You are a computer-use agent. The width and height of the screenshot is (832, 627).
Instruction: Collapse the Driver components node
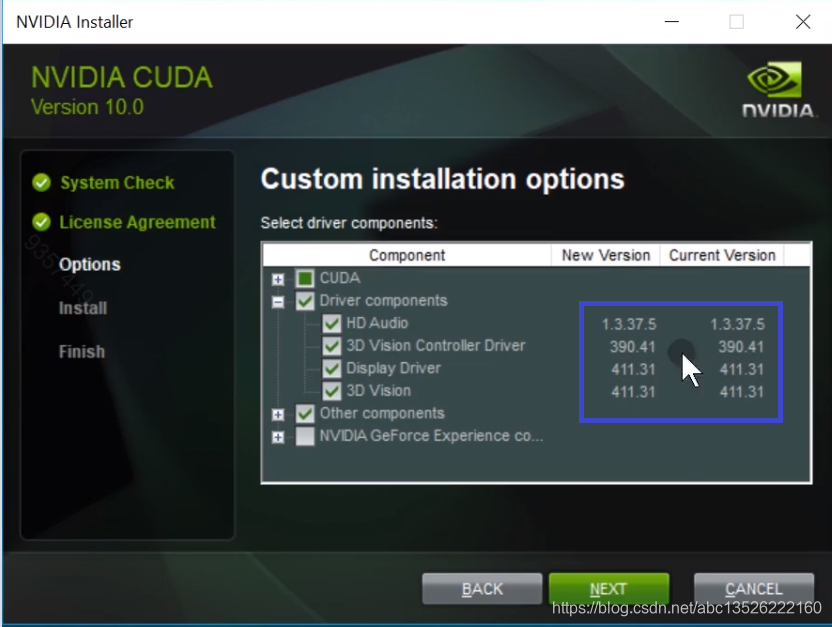coord(278,302)
